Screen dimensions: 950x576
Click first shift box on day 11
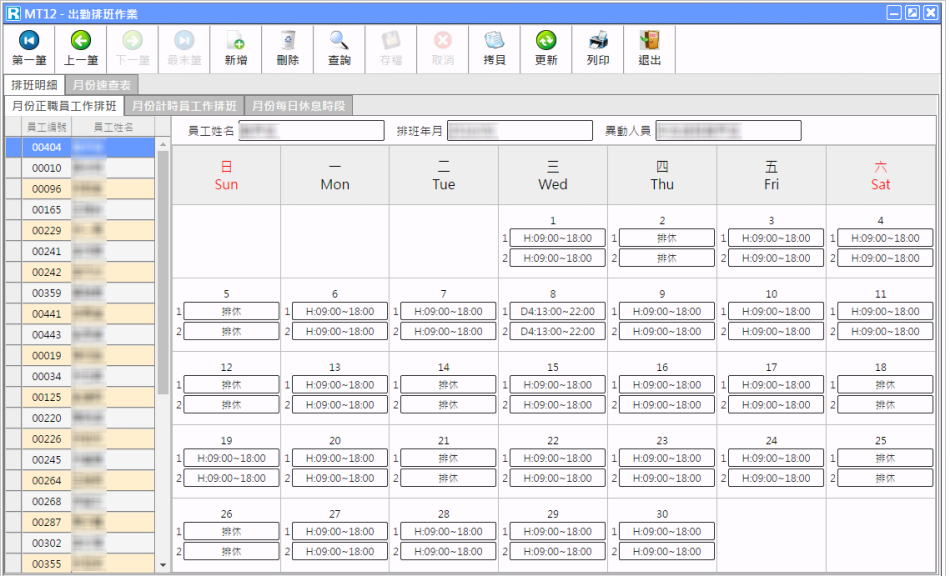[x=885, y=311]
